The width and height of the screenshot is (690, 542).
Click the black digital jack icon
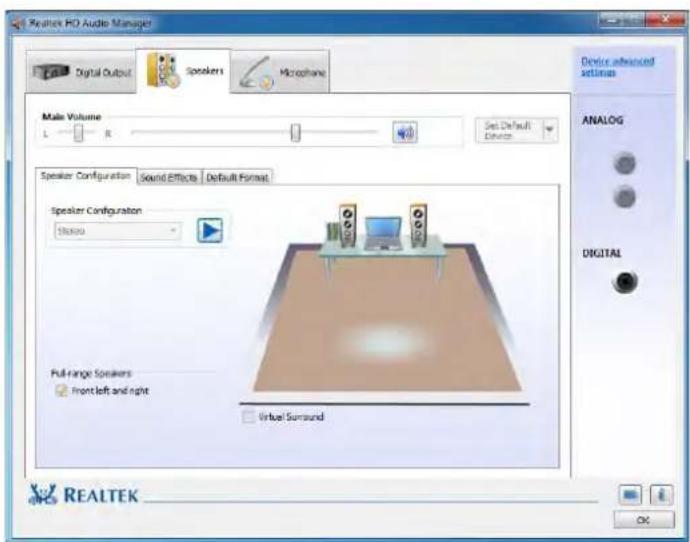pos(625,282)
